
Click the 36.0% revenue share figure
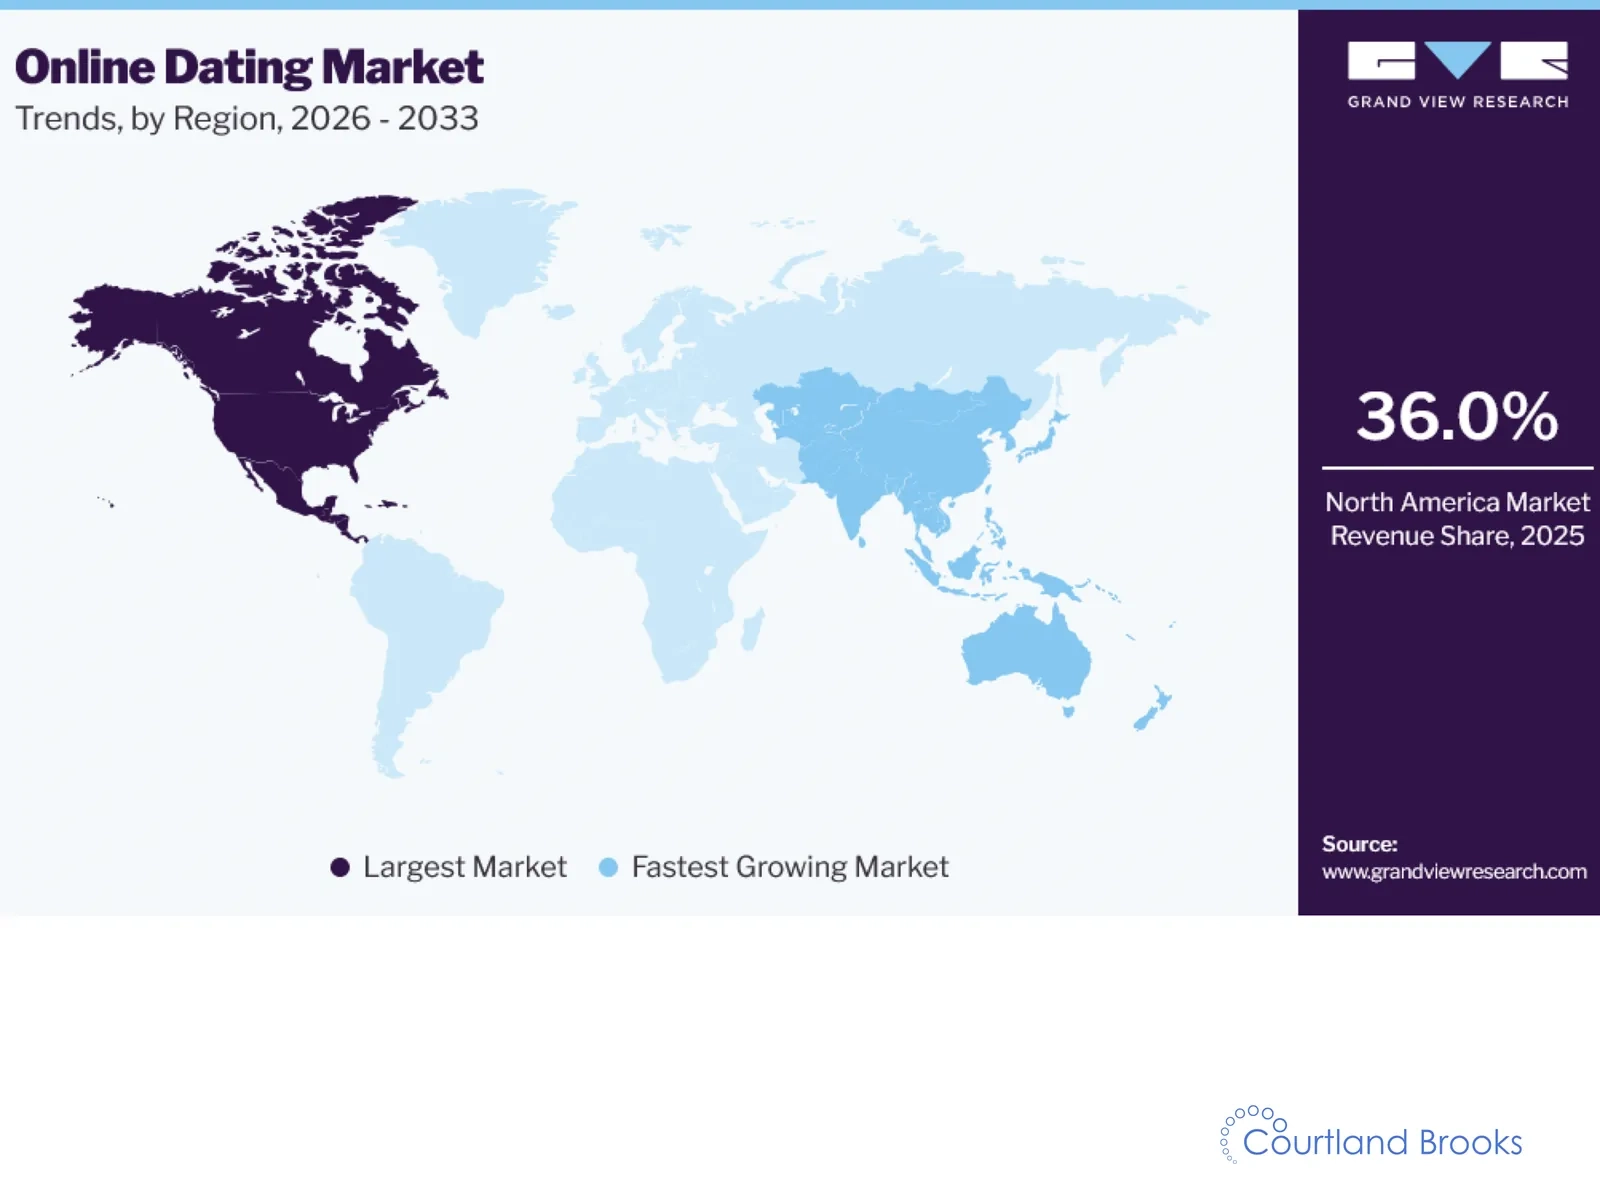coord(1457,416)
